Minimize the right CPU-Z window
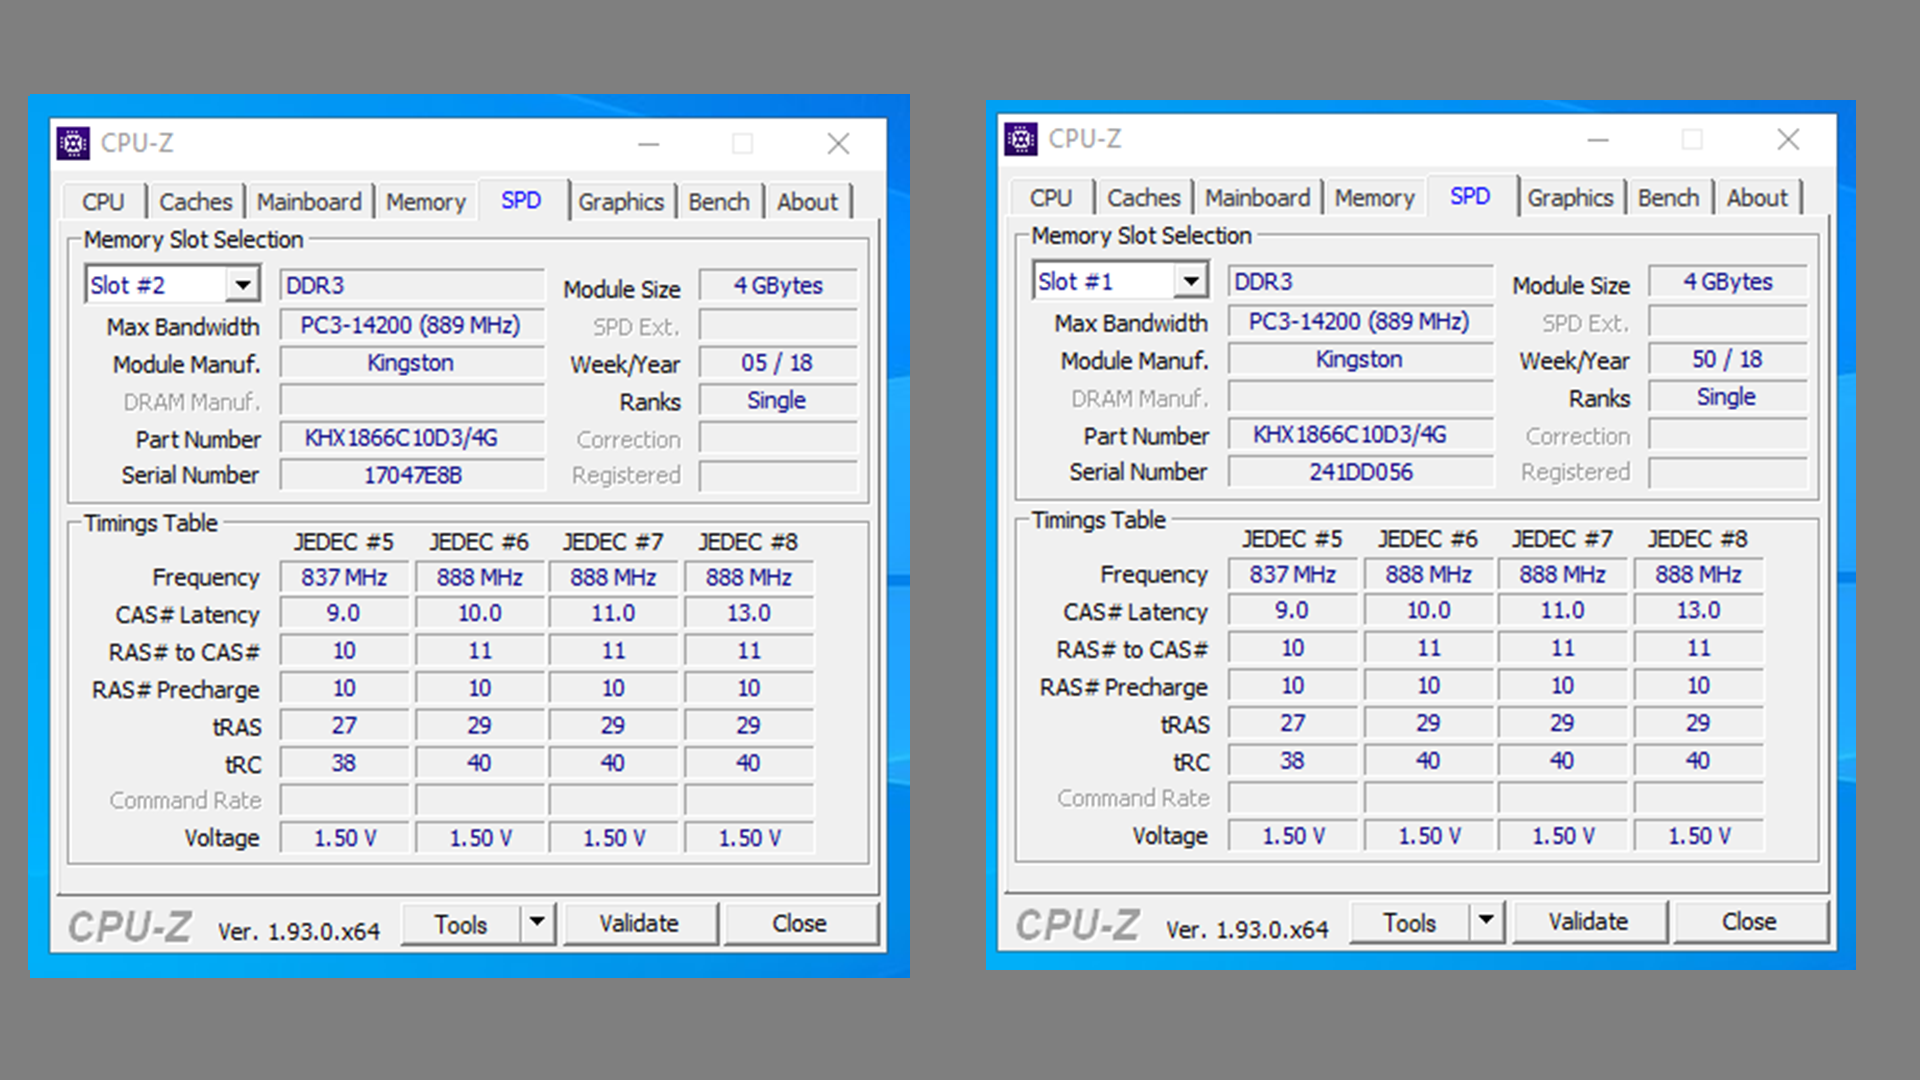This screenshot has height=1080, width=1920. [x=1598, y=140]
